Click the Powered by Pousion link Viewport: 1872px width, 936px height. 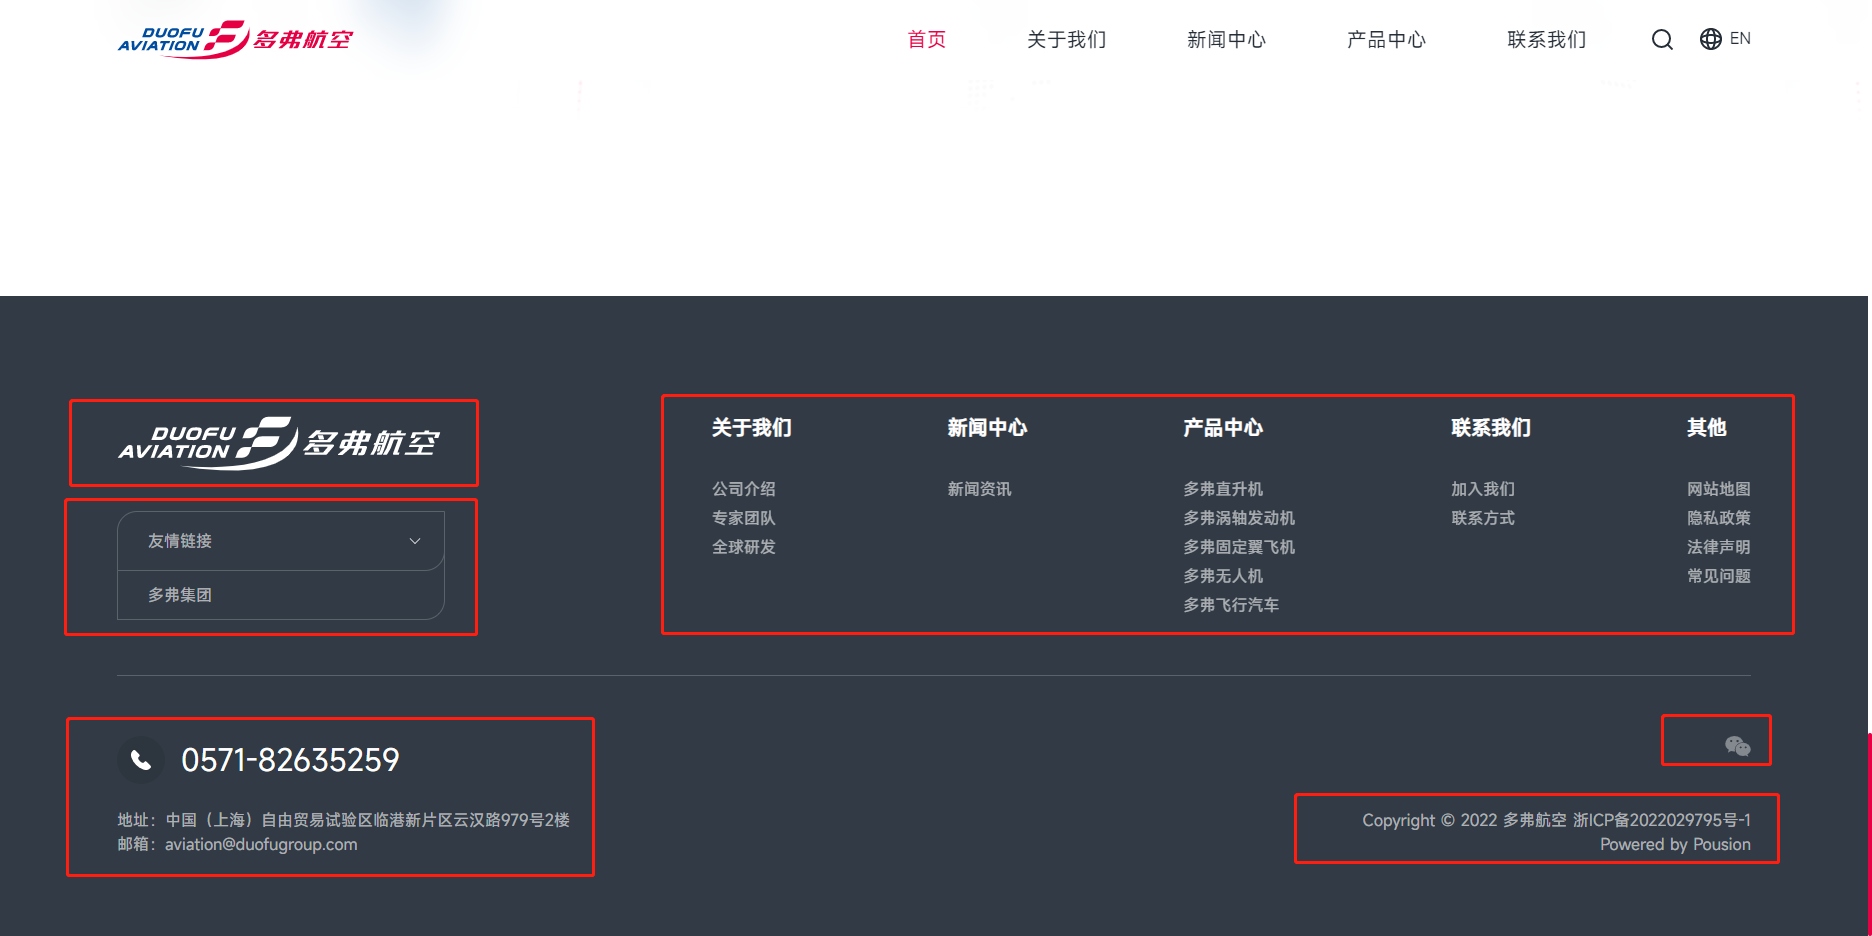[1676, 844]
